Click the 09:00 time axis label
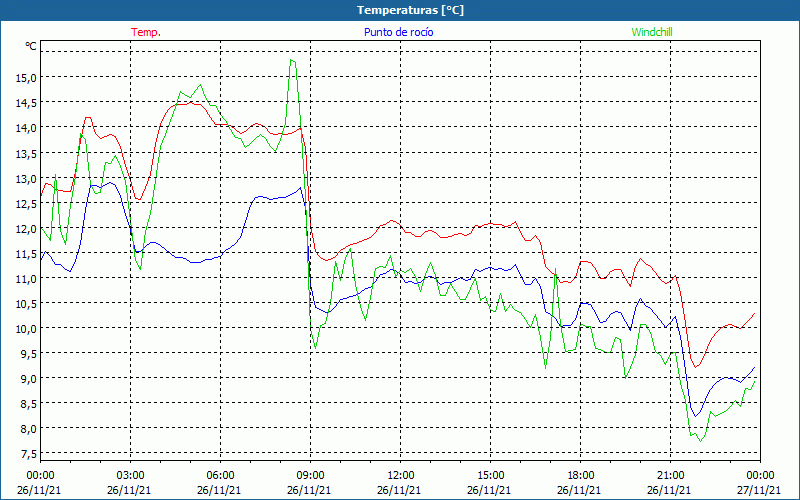800x500 pixels. (x=310, y=476)
